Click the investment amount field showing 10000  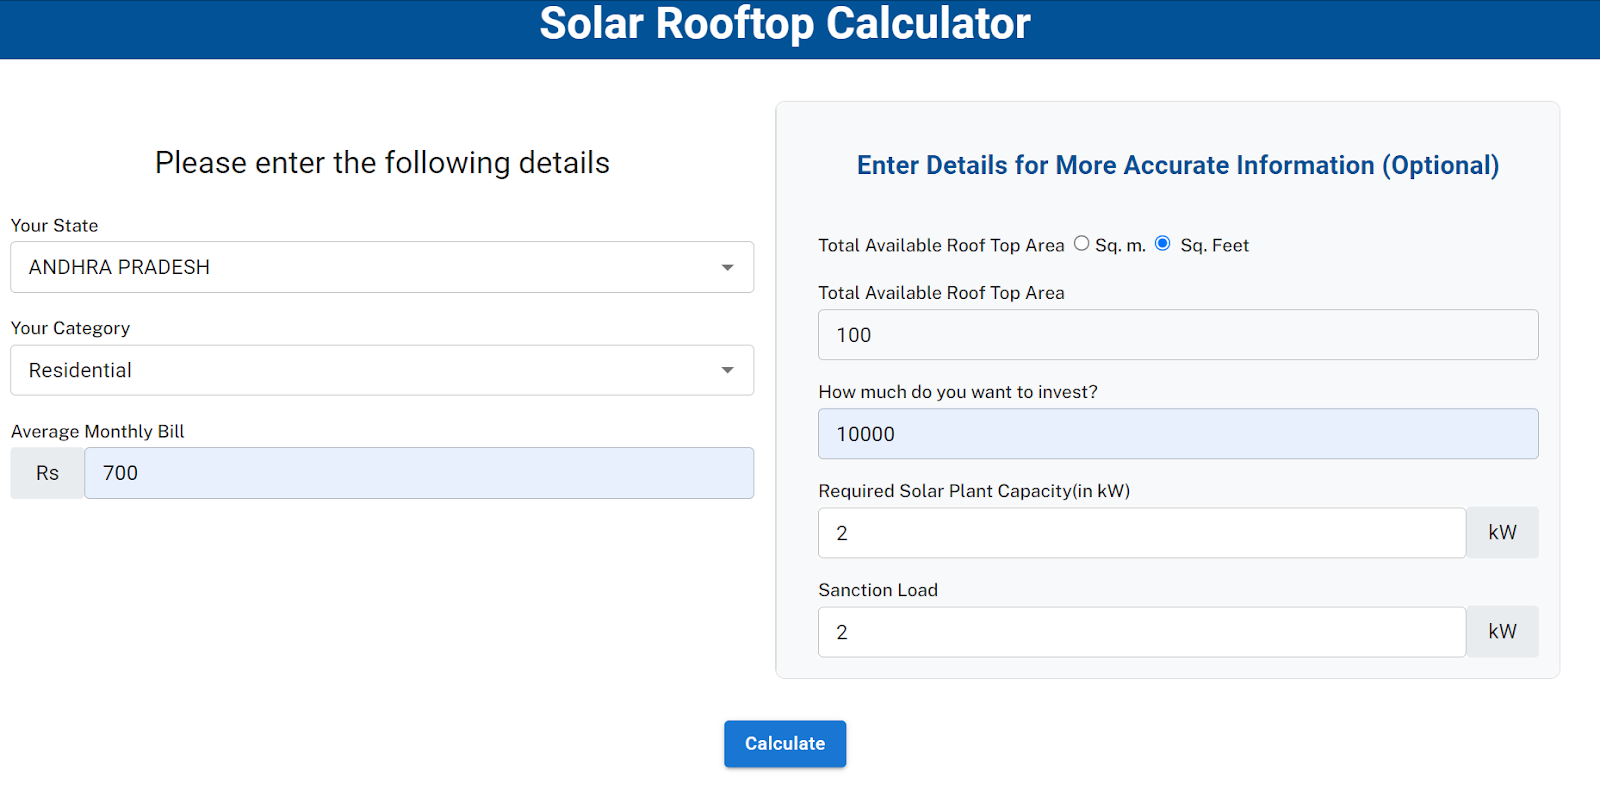pos(1178,434)
